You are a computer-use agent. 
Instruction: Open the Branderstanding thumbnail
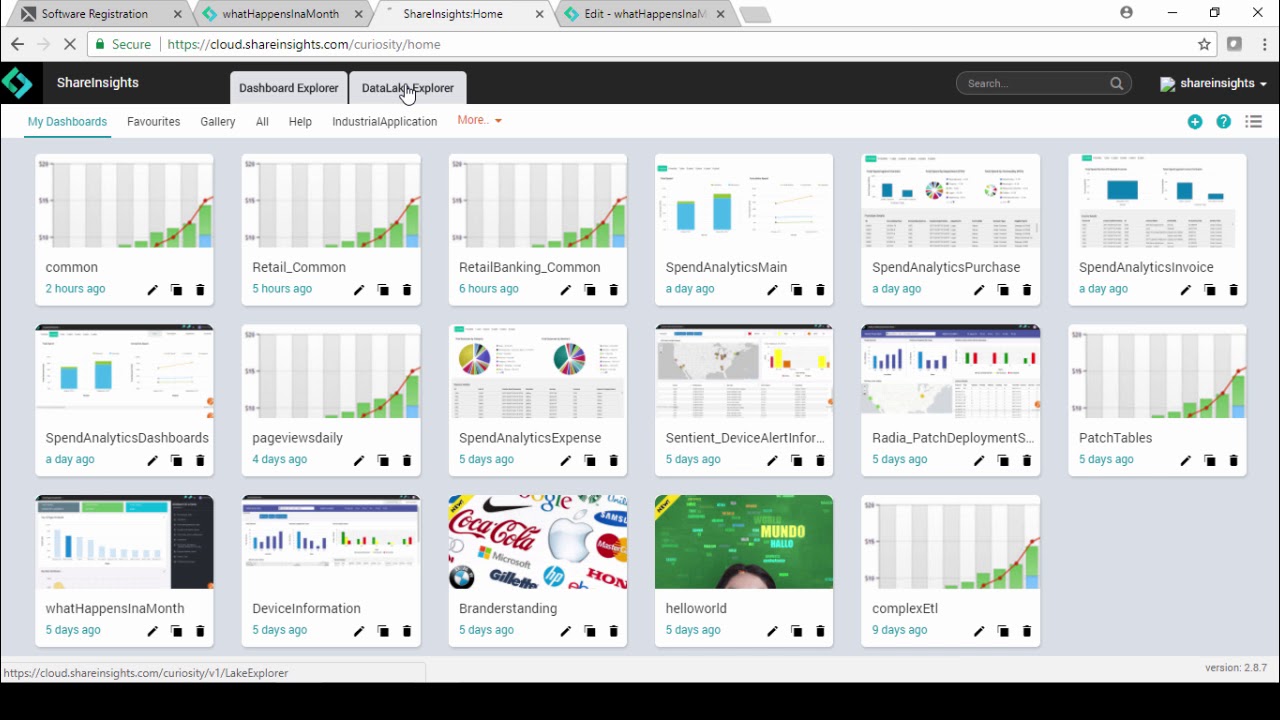tap(538, 542)
